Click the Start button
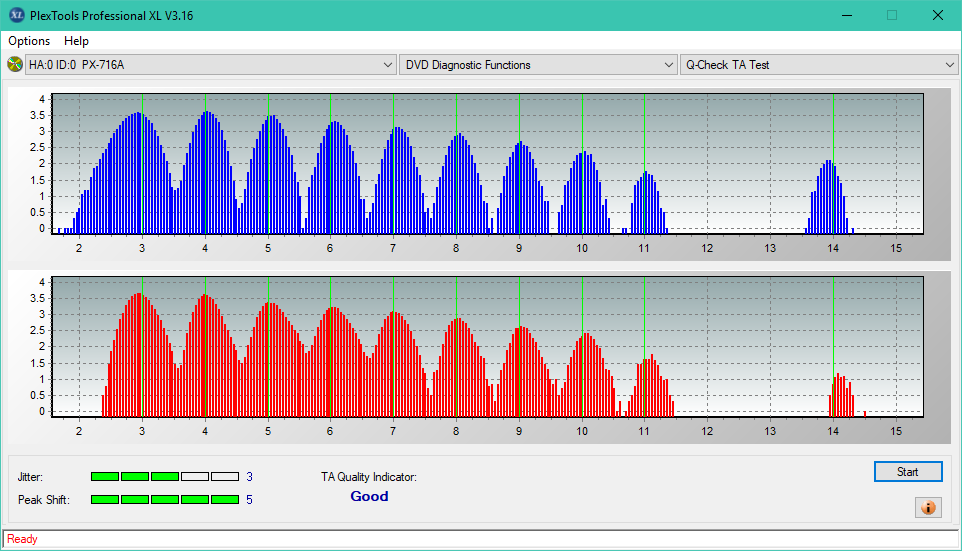This screenshot has width=962, height=551. click(908, 472)
